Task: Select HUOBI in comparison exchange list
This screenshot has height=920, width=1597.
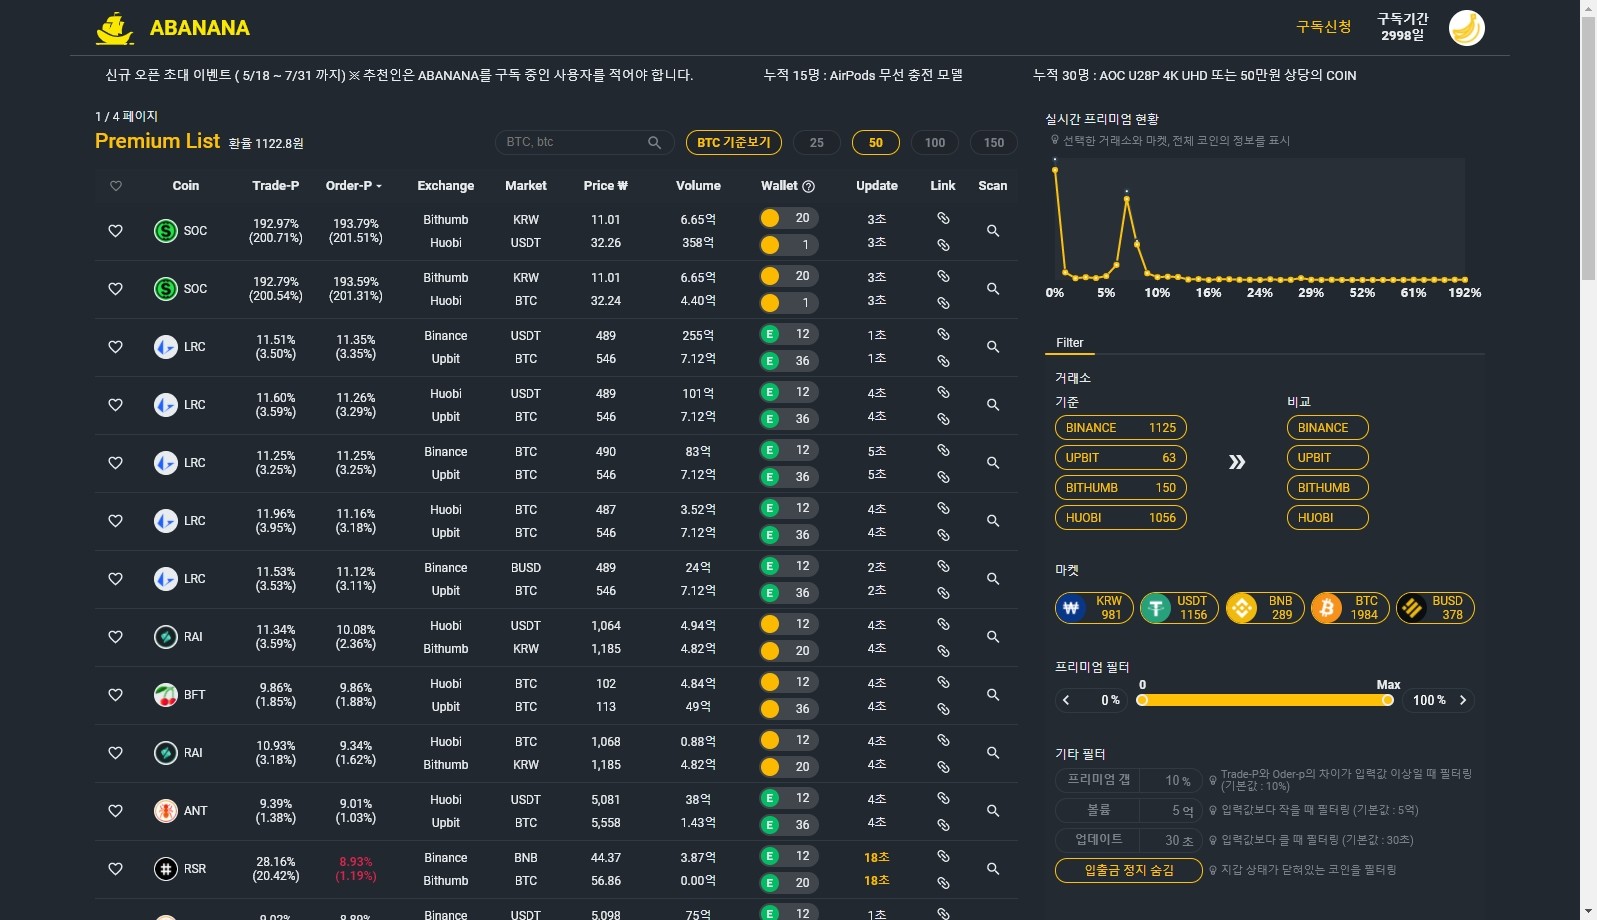Action: pyautogui.click(x=1328, y=518)
